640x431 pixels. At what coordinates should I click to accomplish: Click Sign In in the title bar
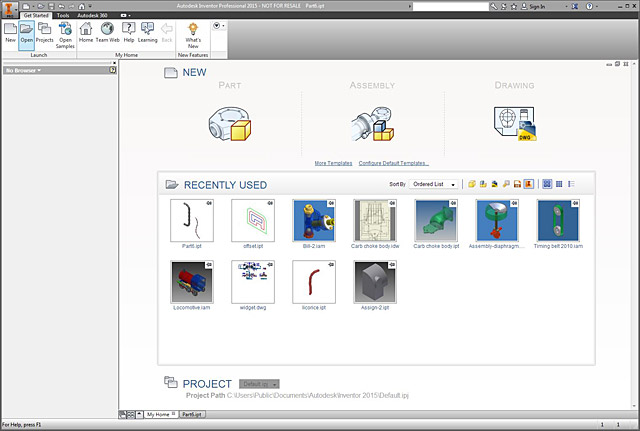(x=537, y=6)
